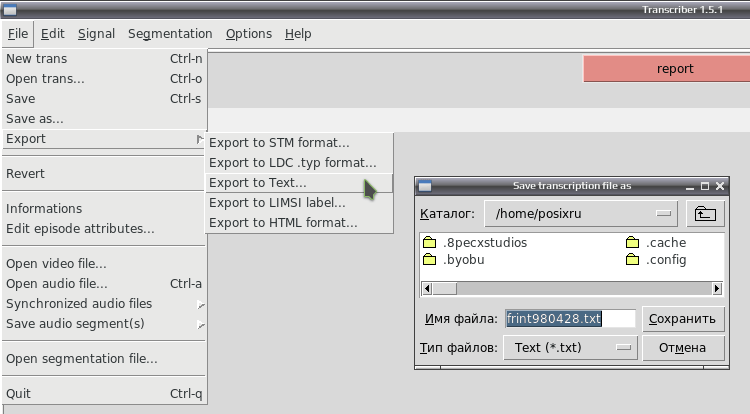Open the Edit menu
This screenshot has width=750, height=414.
(x=52, y=34)
